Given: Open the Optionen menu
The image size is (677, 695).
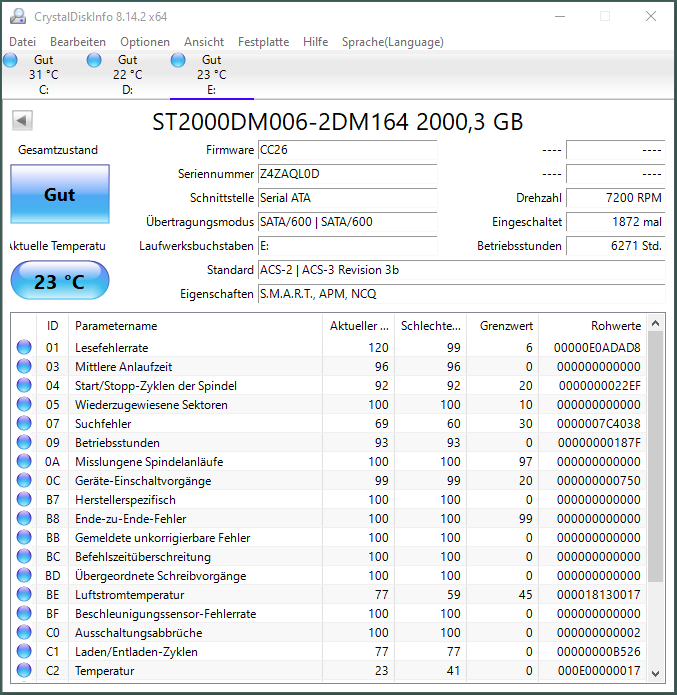Looking at the screenshot, I should click(145, 42).
